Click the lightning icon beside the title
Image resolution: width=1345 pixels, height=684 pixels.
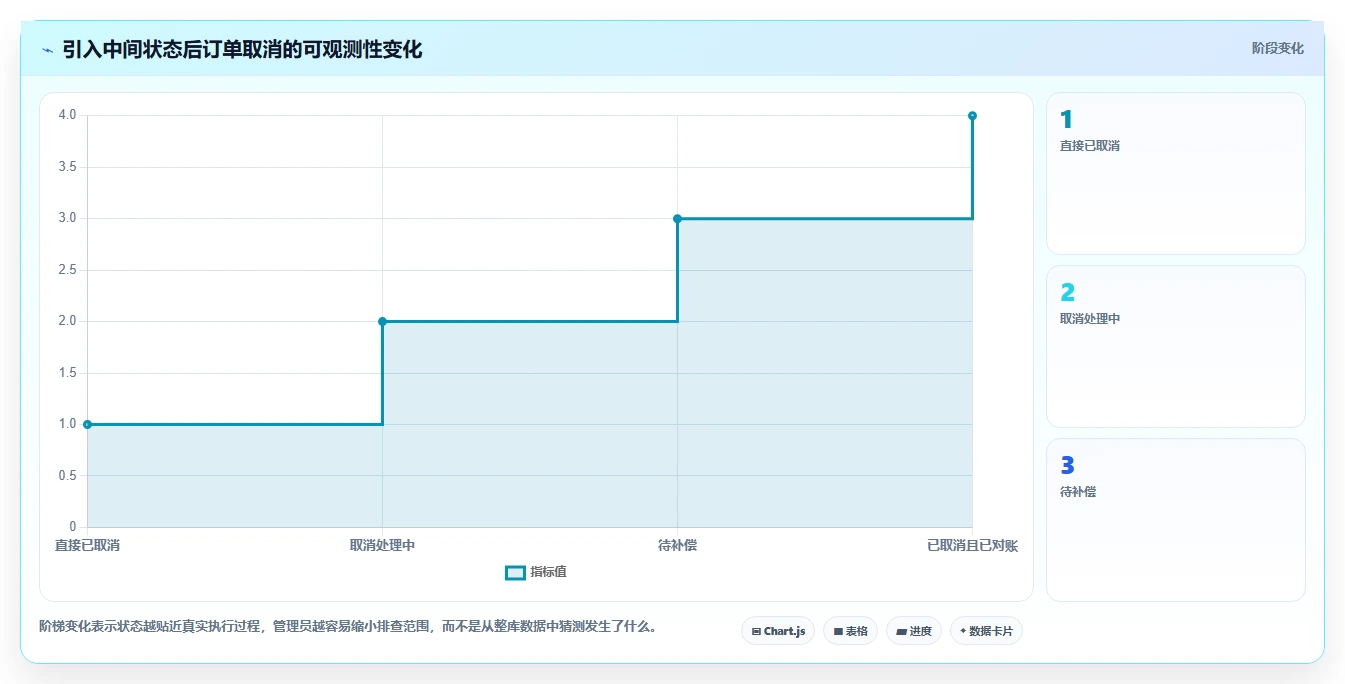(47, 49)
